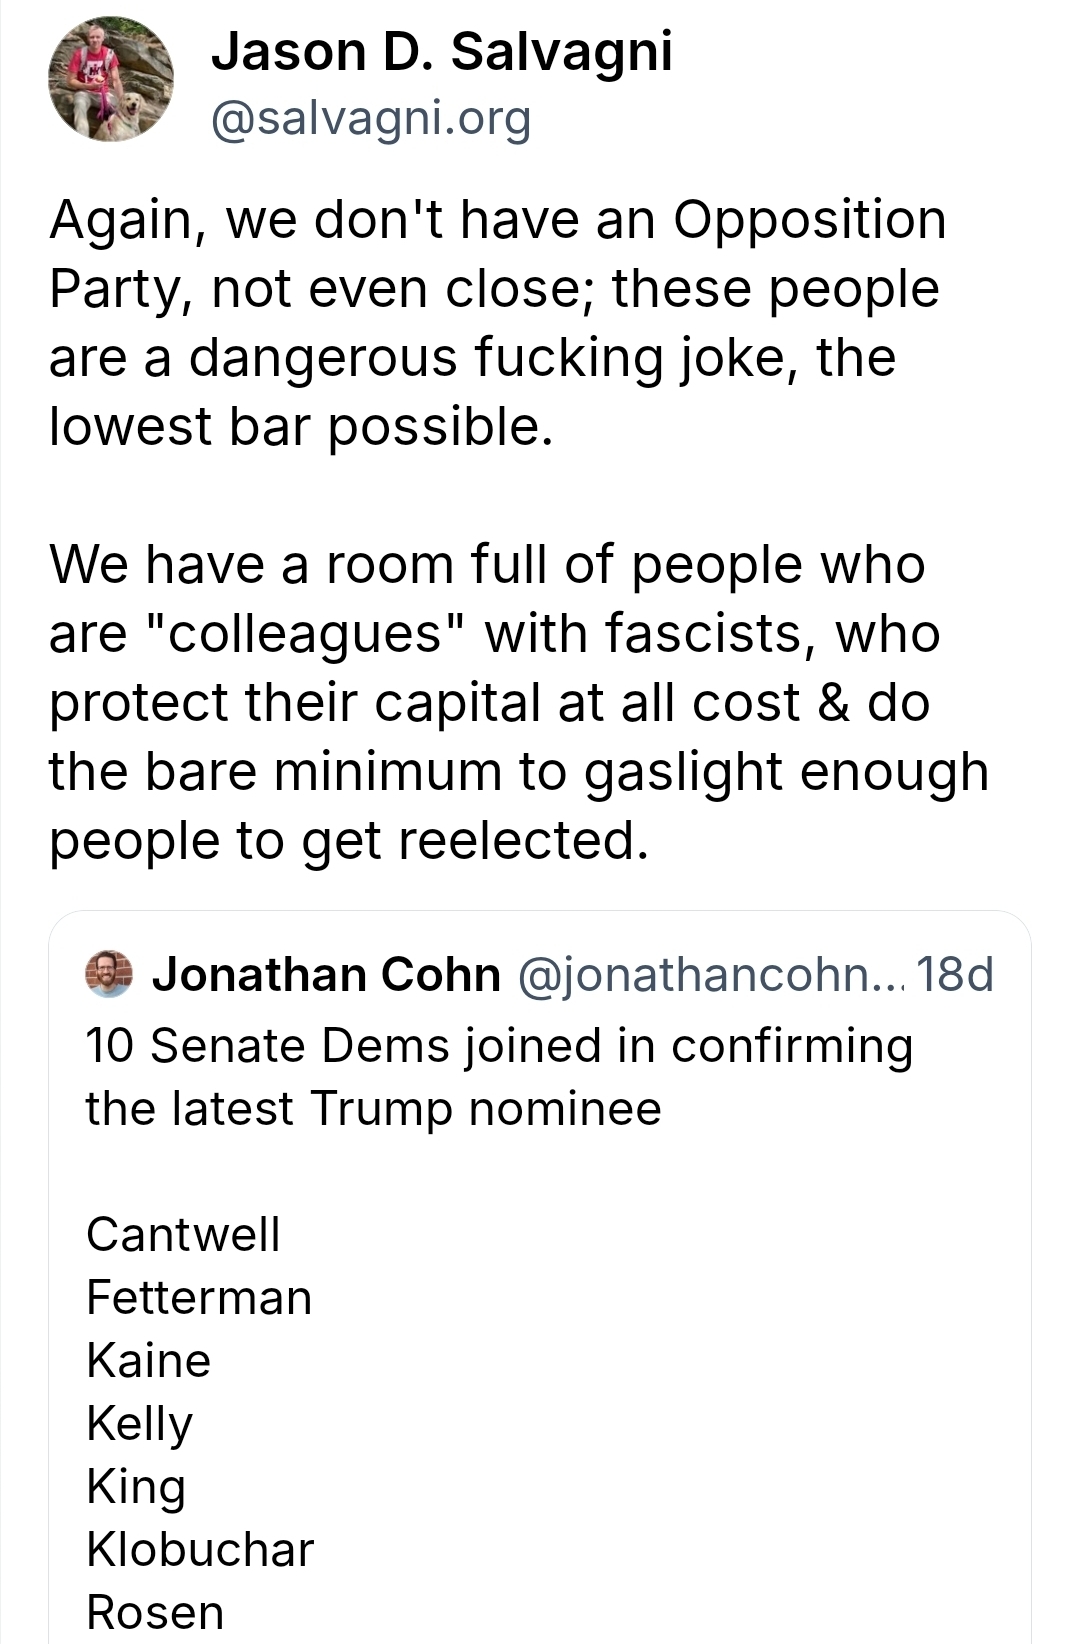Click the 'the latest Trump nominee' line

[x=373, y=1109]
